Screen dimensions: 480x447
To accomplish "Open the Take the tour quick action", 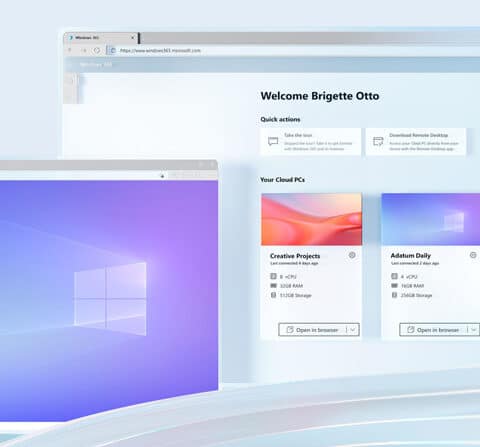I will pos(310,142).
